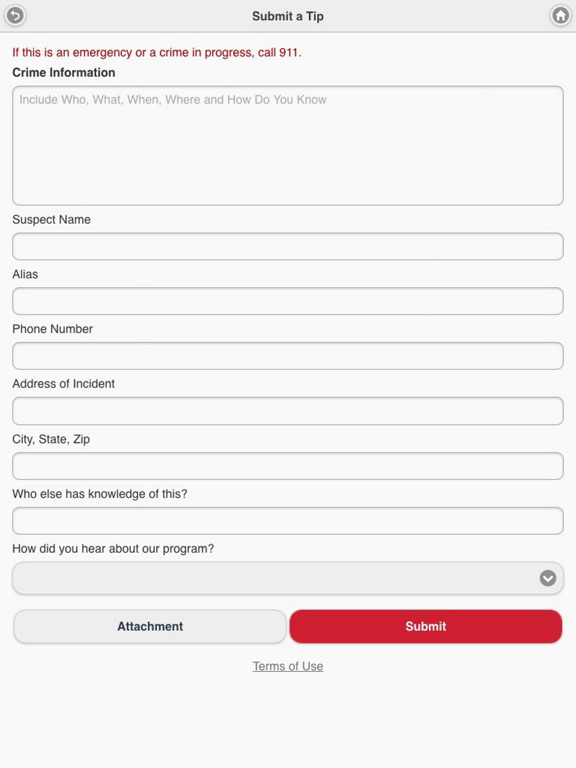Tap the Attachment button

point(150,626)
